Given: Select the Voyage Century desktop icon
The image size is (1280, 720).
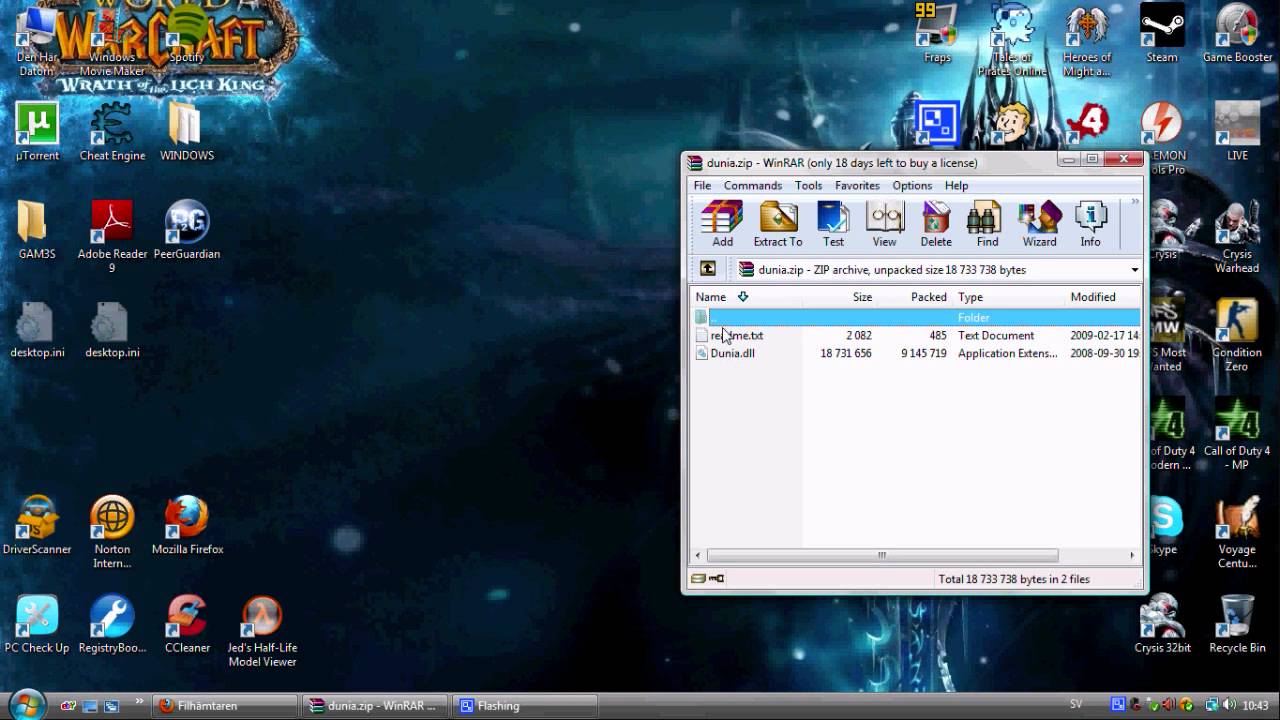Looking at the screenshot, I should pyautogui.click(x=1237, y=533).
